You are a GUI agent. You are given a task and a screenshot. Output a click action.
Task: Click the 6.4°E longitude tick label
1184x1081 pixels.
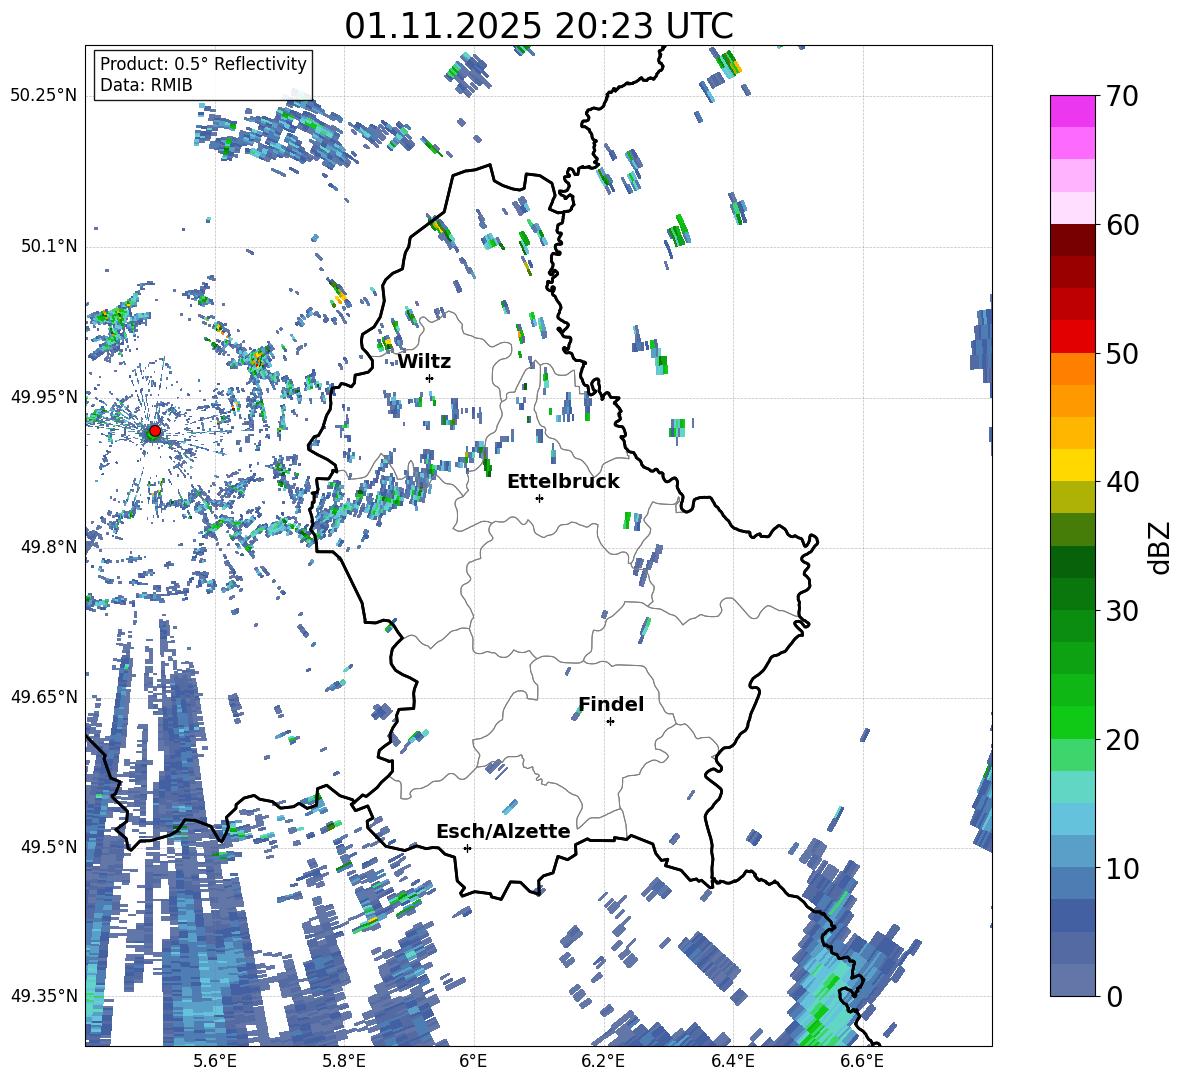click(x=732, y=1061)
